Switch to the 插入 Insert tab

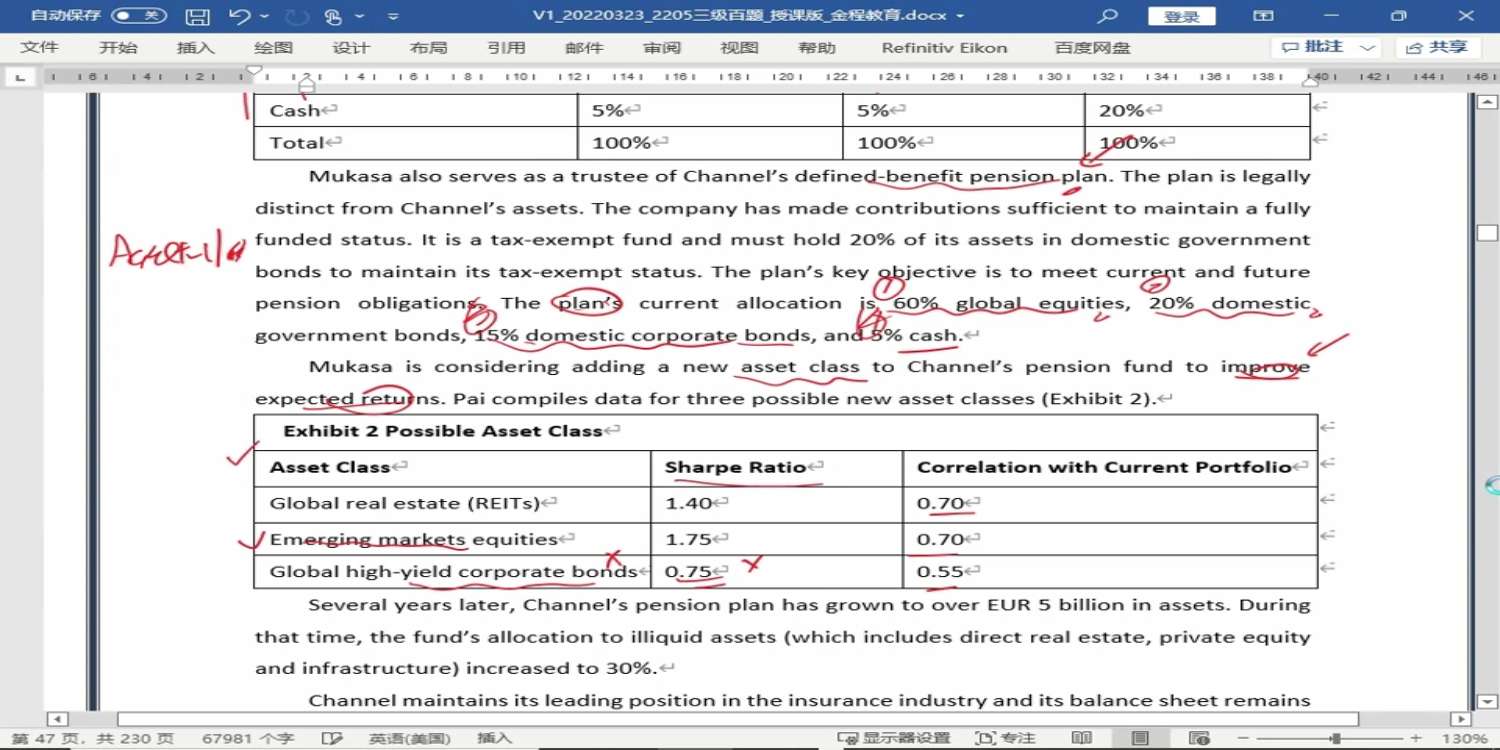(x=196, y=48)
